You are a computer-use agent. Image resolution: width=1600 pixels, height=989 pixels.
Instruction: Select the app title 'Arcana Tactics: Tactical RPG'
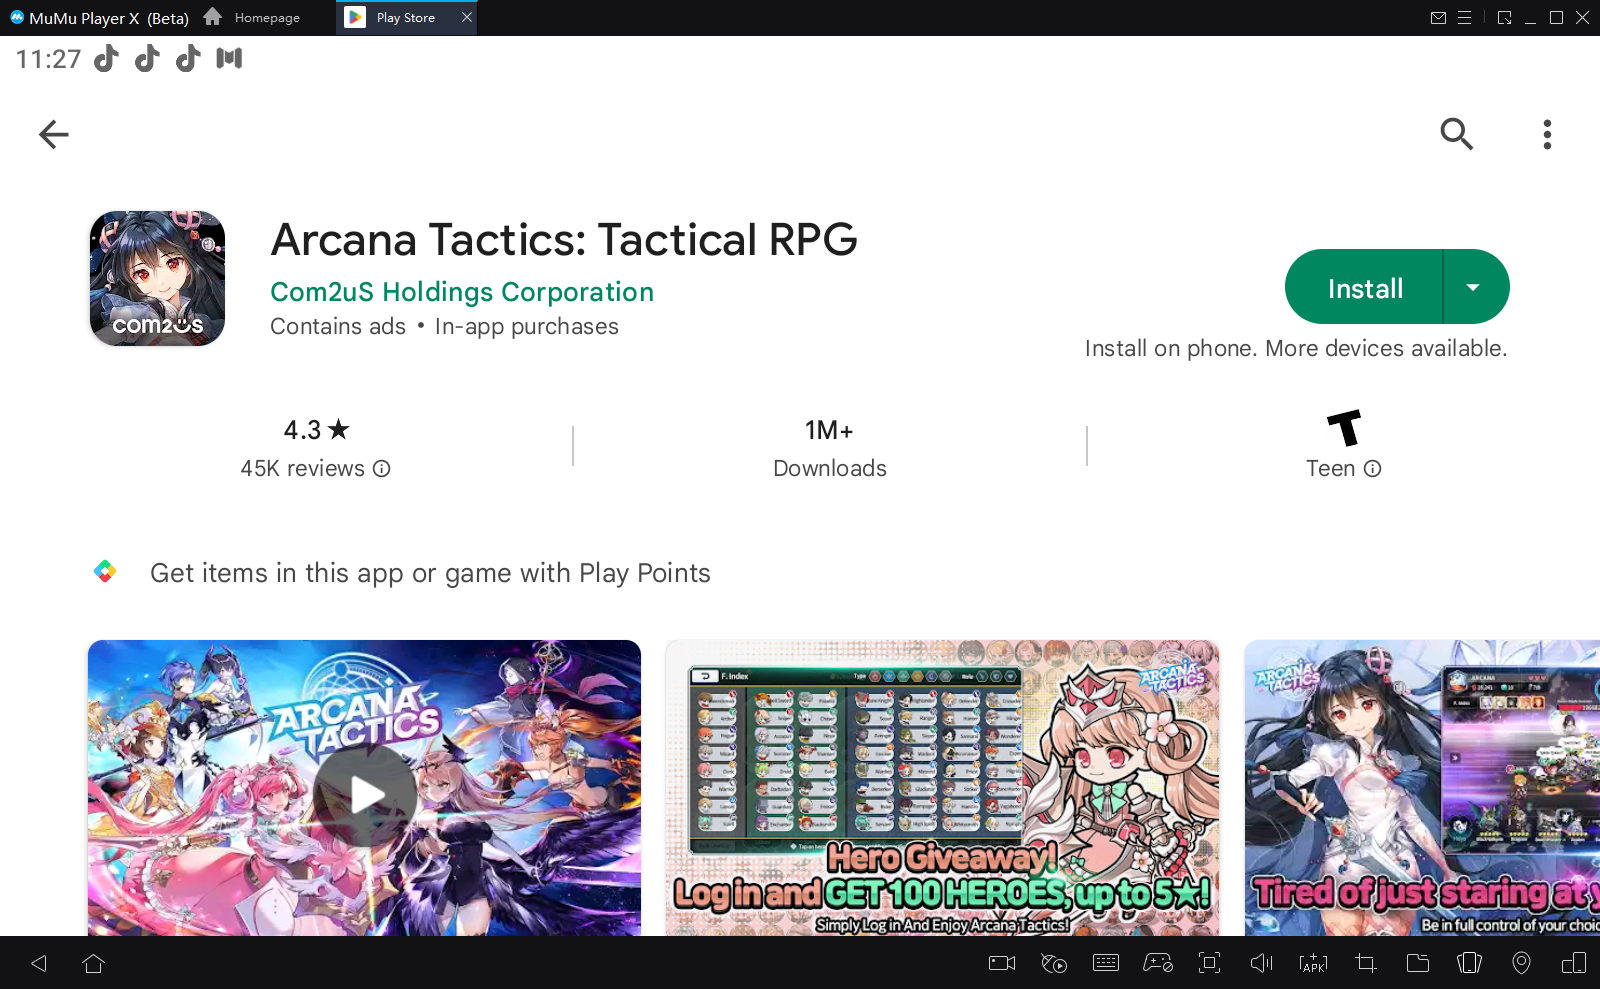pos(564,240)
